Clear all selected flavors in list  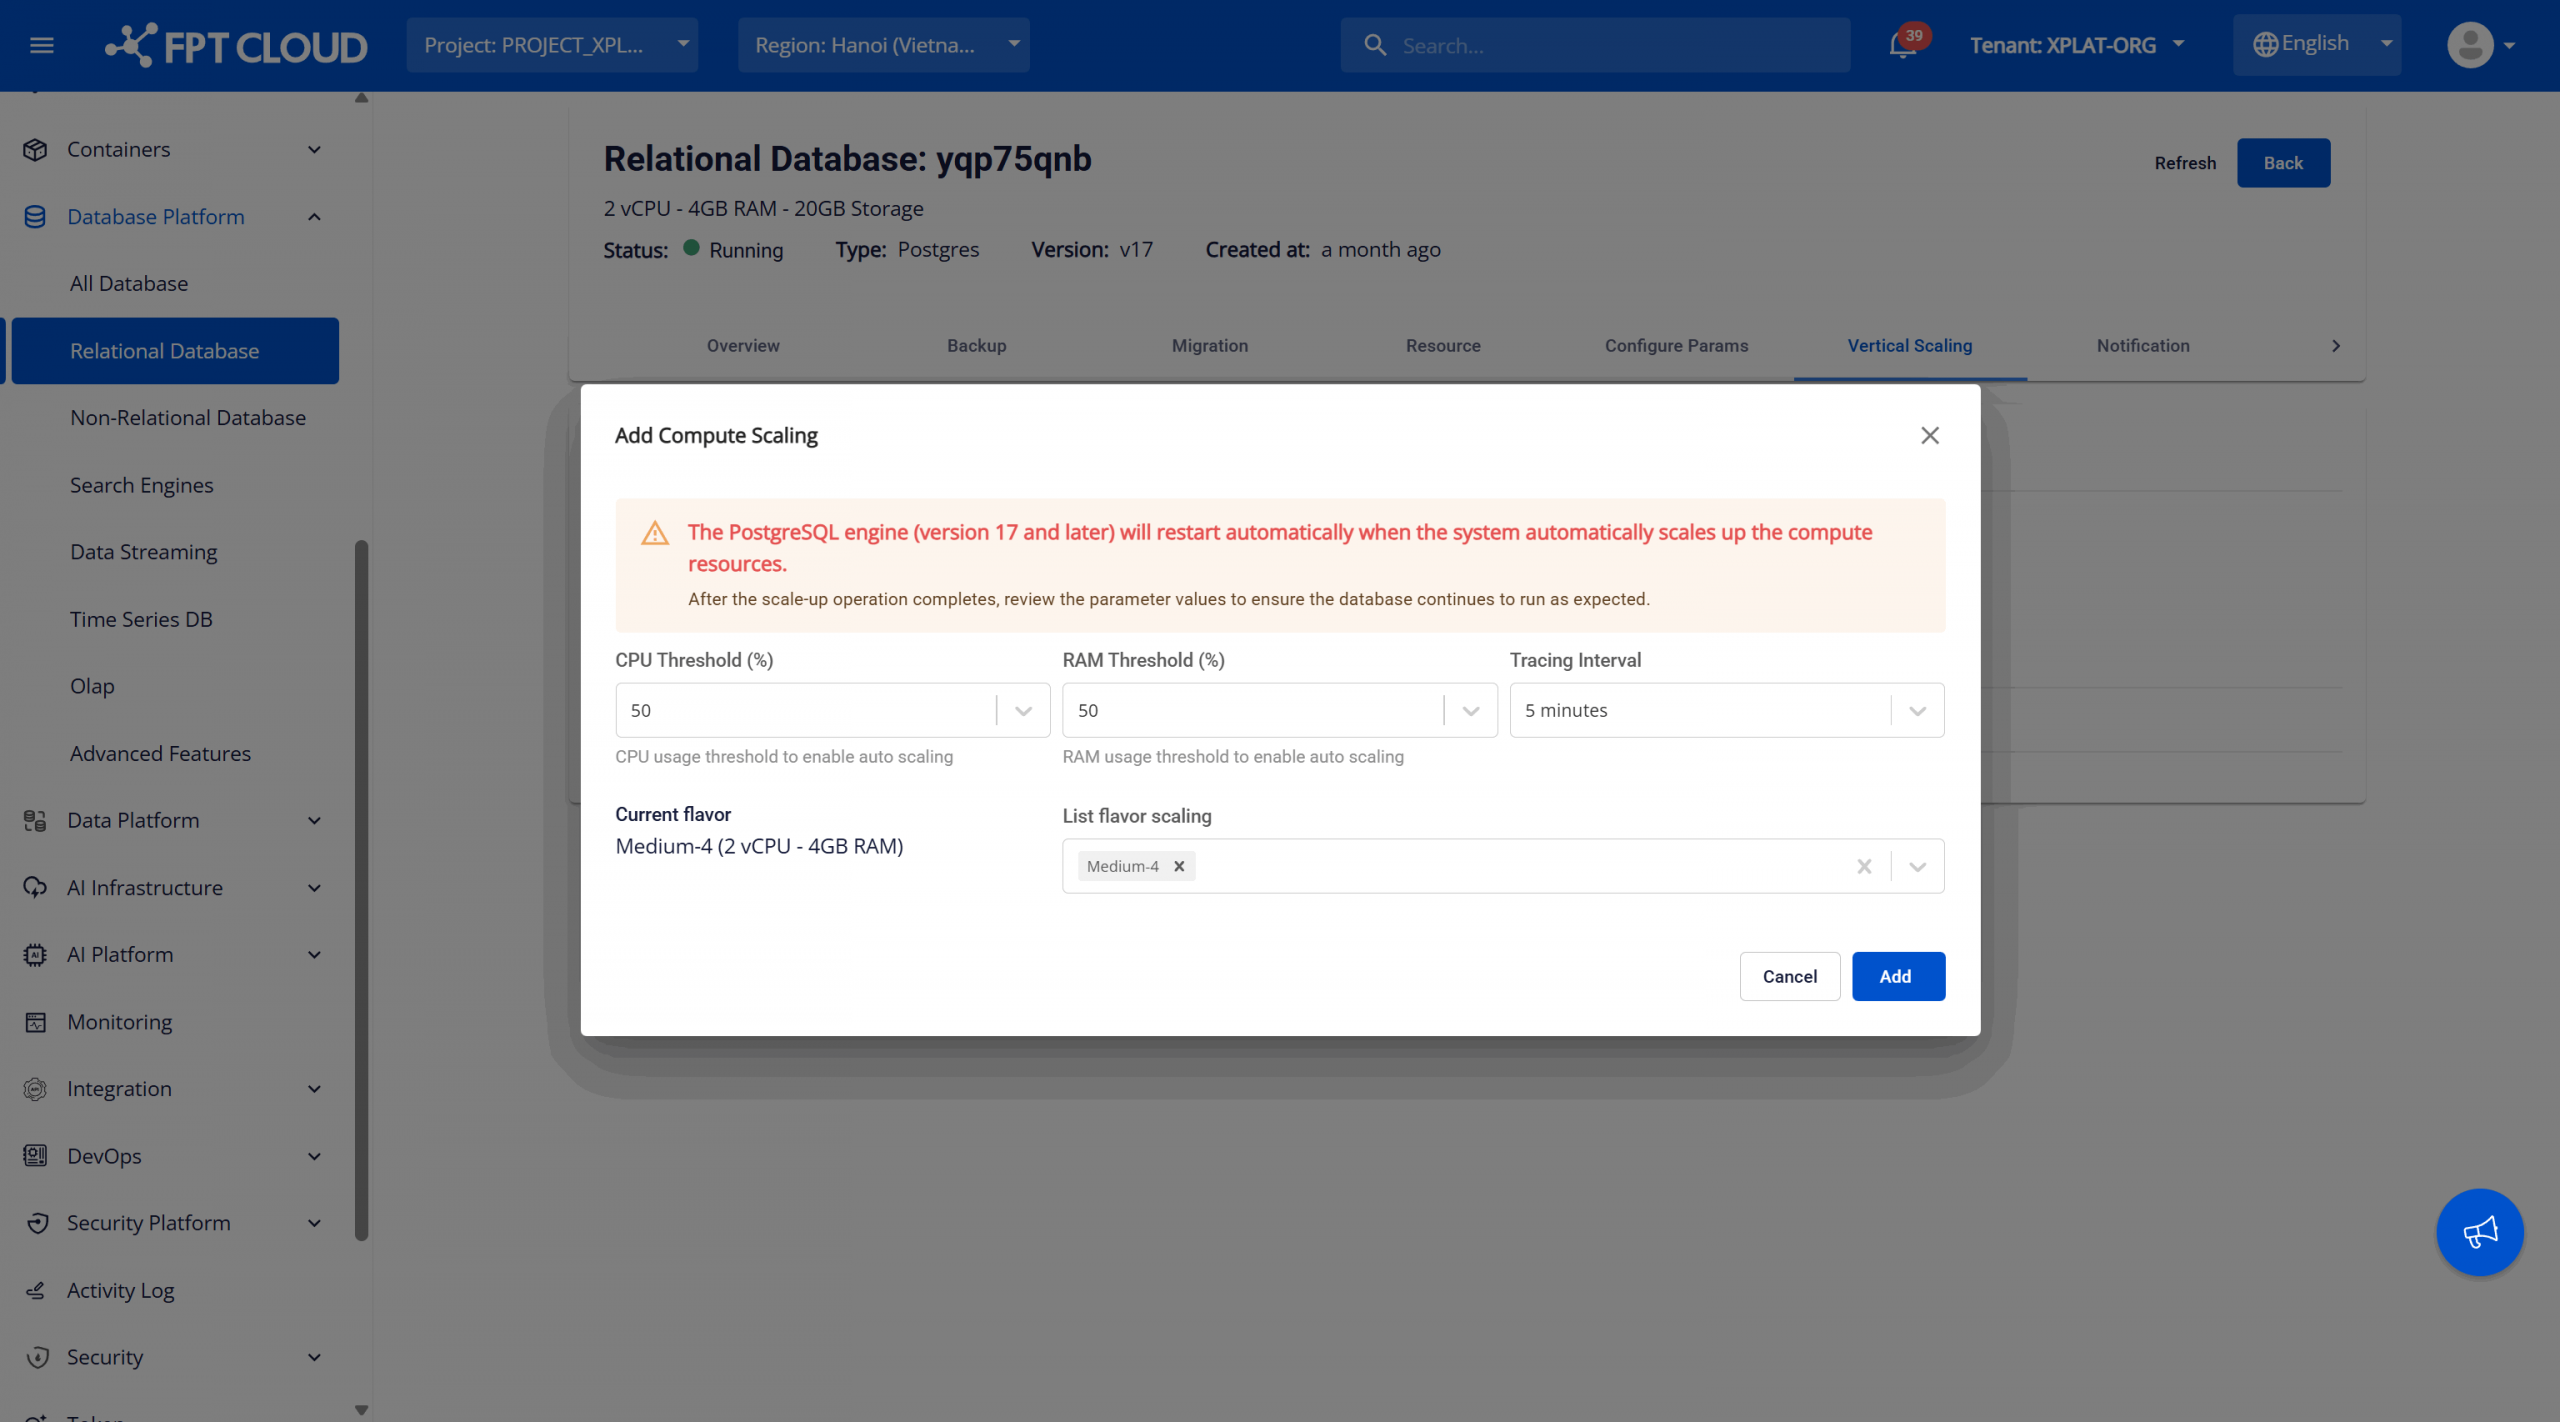click(x=1864, y=866)
